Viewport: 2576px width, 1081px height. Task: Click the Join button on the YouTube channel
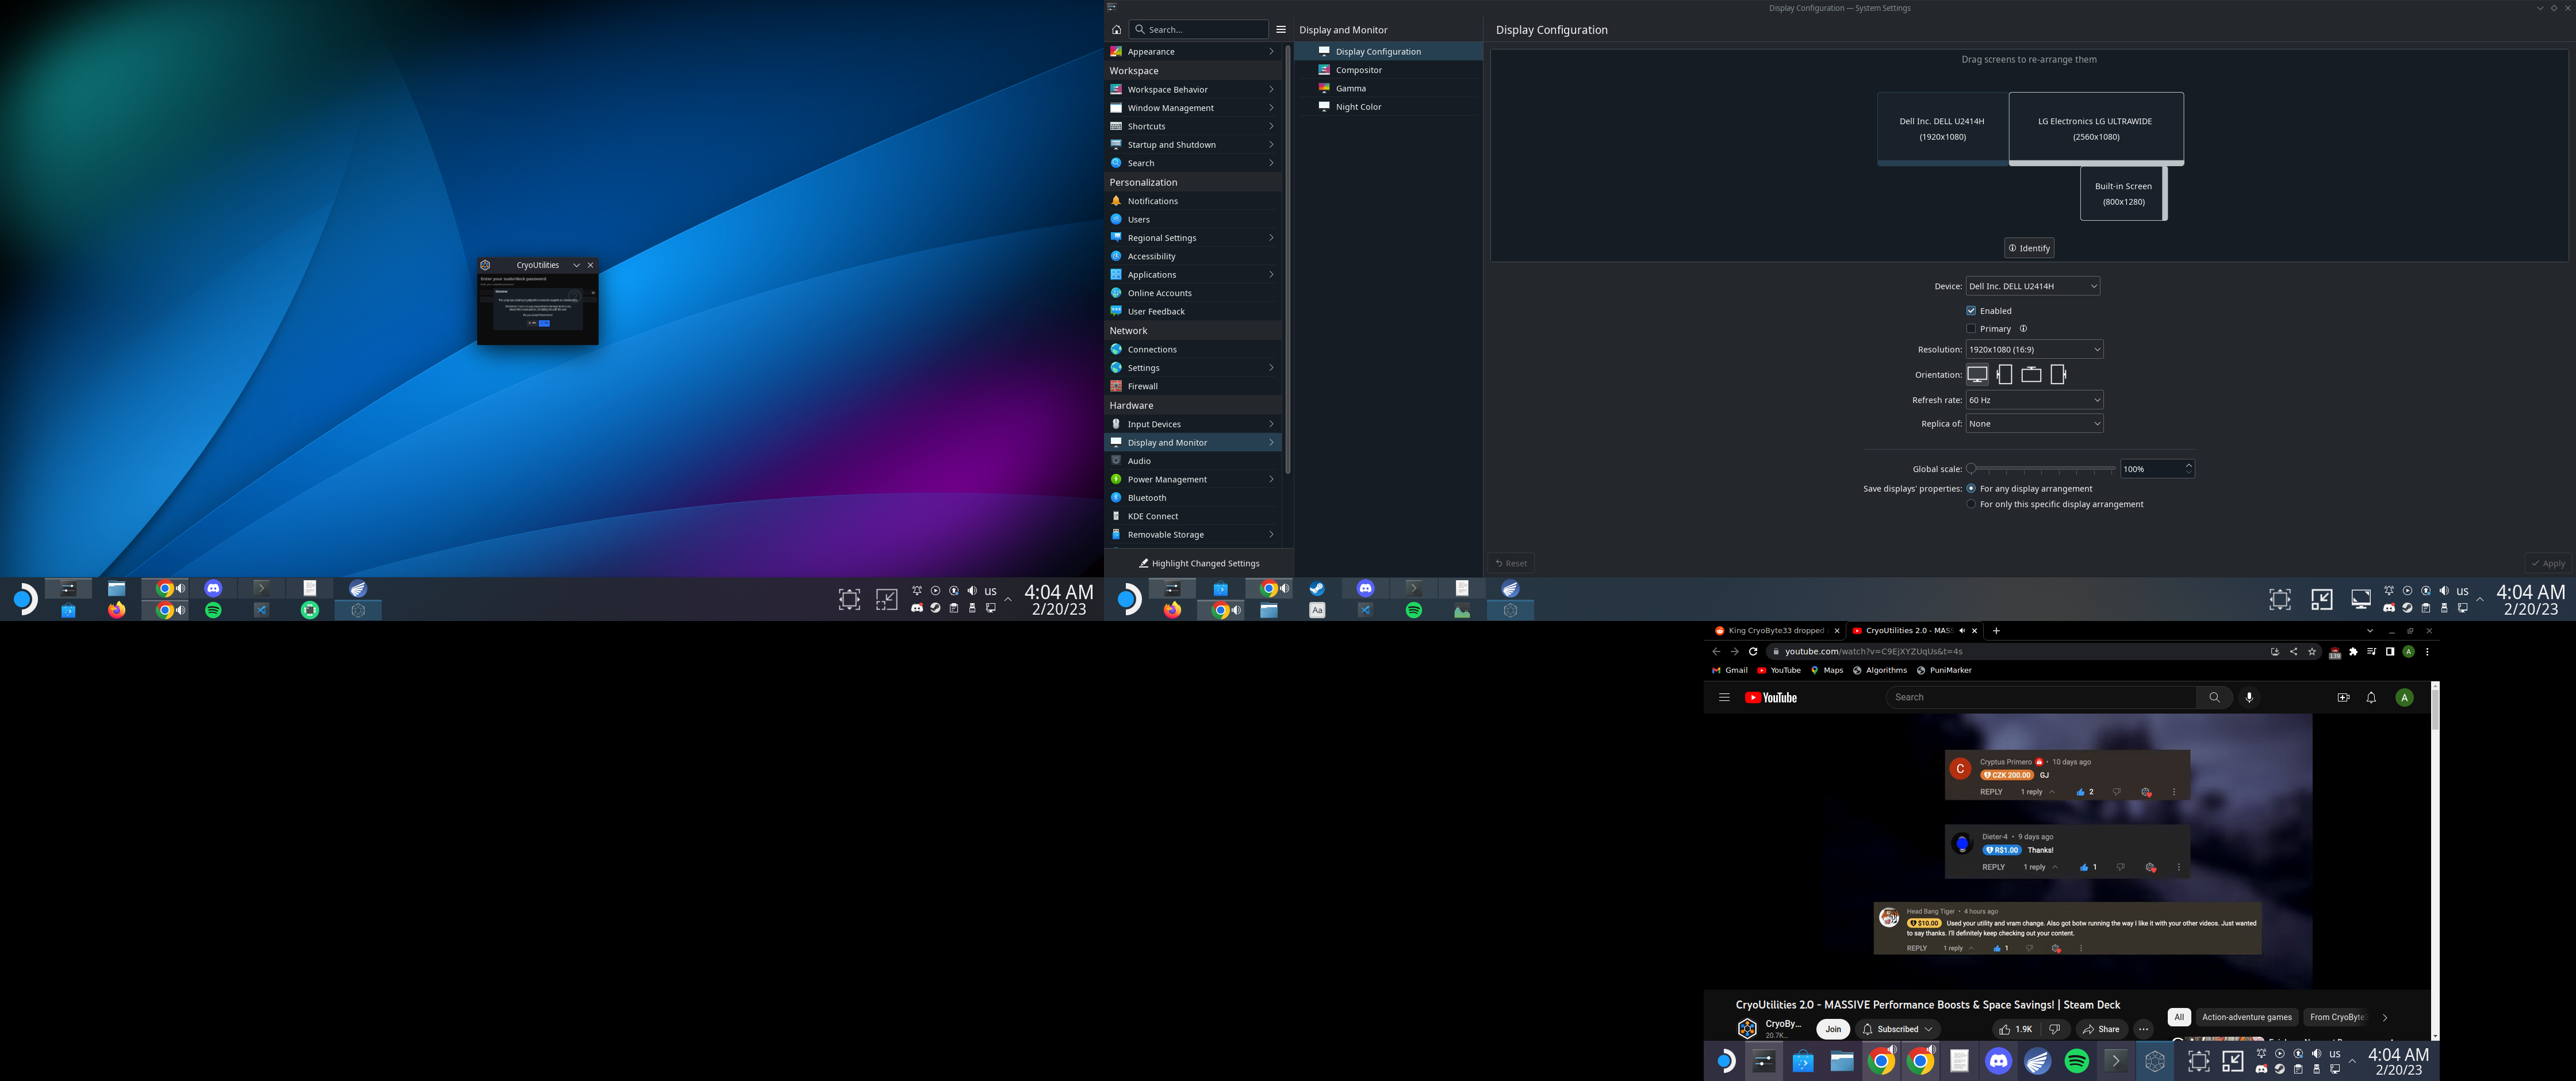(x=1833, y=1029)
